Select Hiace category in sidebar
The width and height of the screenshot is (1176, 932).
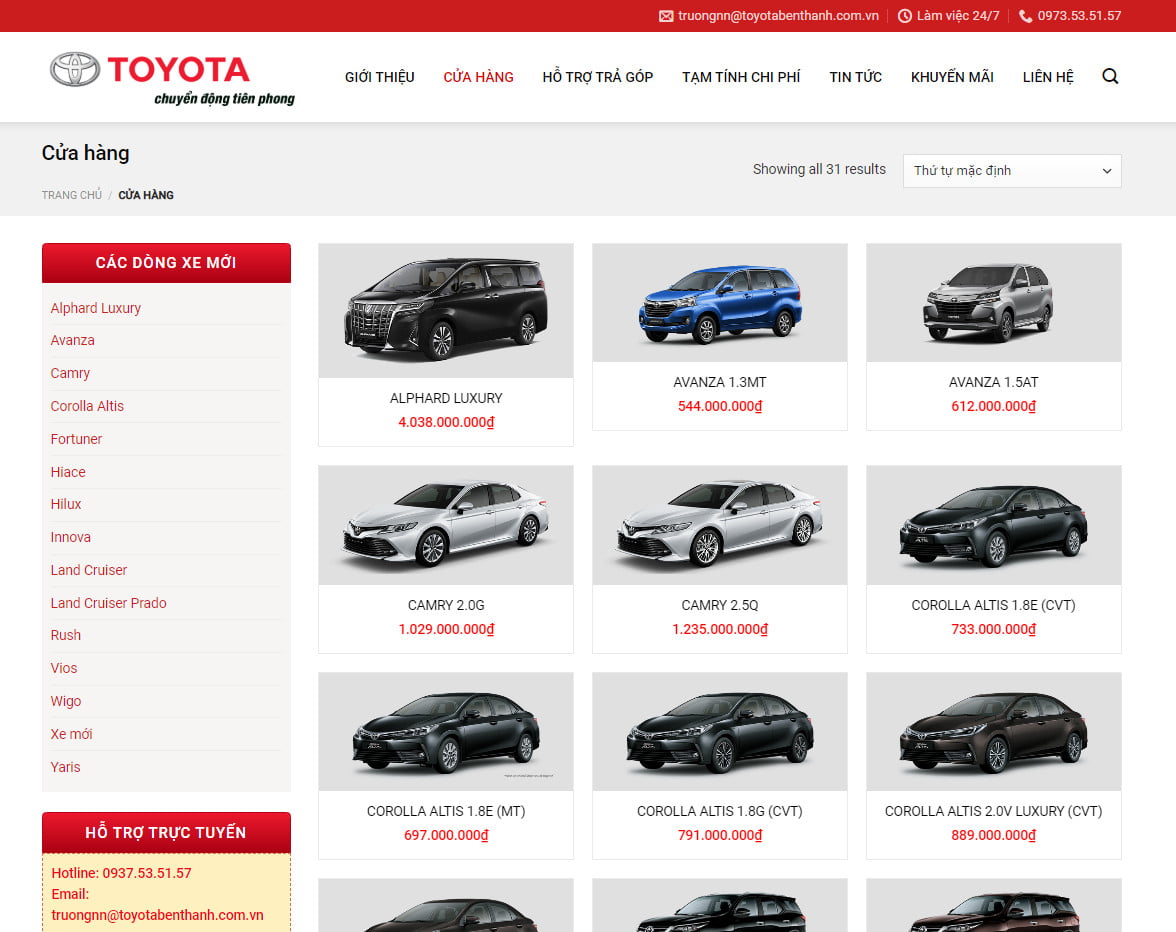point(68,472)
